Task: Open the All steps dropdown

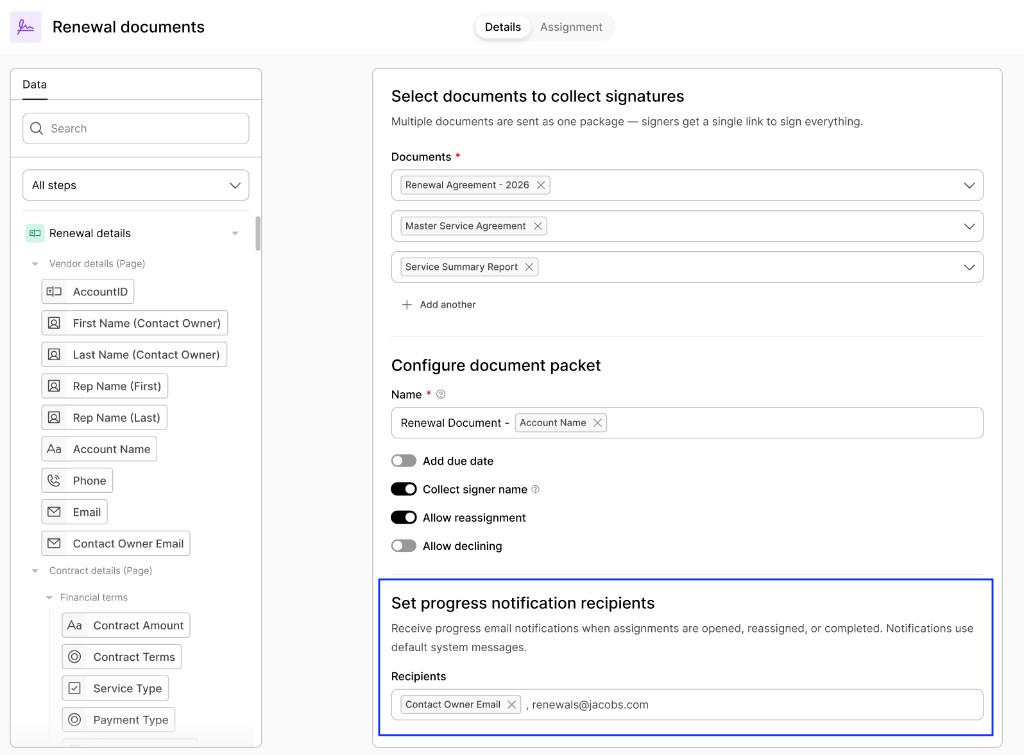Action: pos(136,185)
